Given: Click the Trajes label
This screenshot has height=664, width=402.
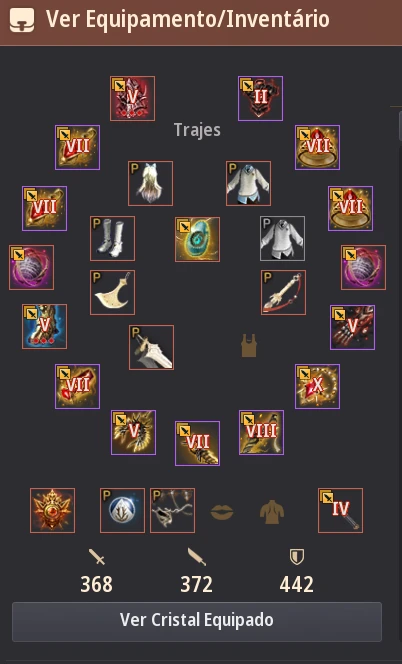Looking at the screenshot, I should pos(197,130).
